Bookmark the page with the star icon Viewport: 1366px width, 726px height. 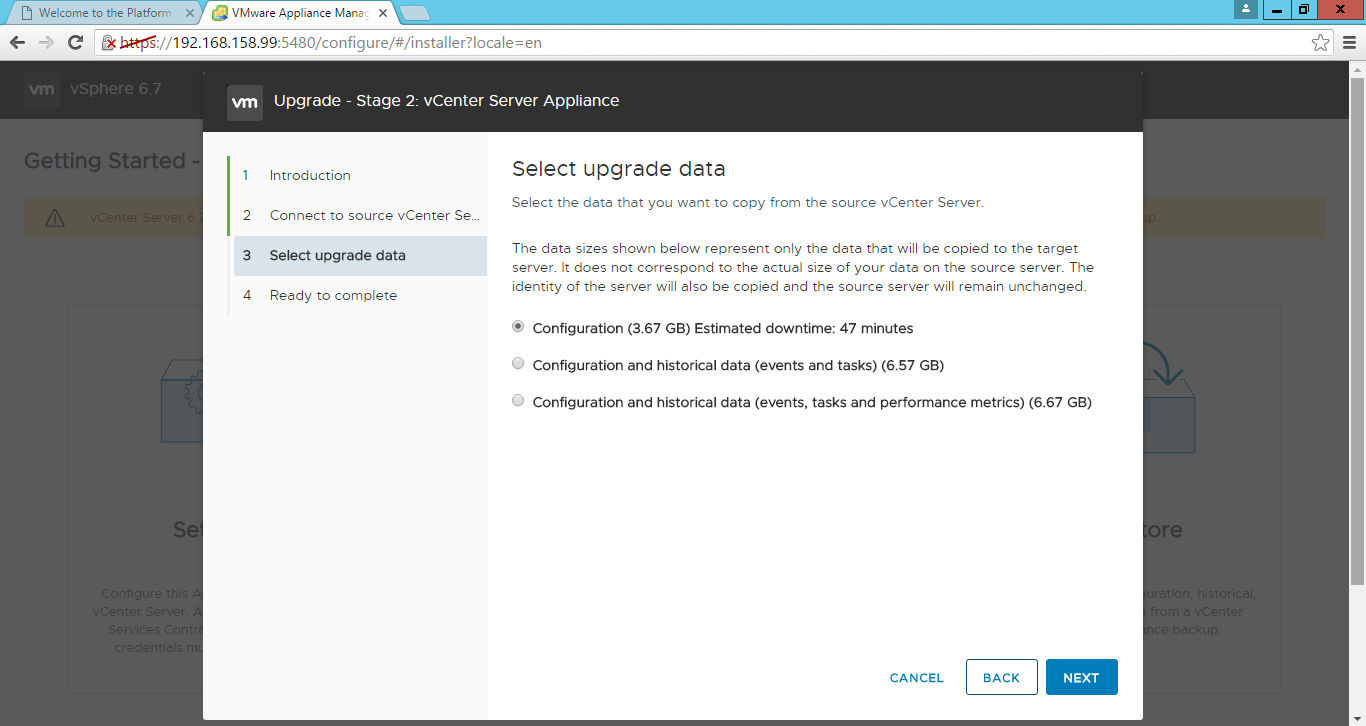[x=1322, y=43]
